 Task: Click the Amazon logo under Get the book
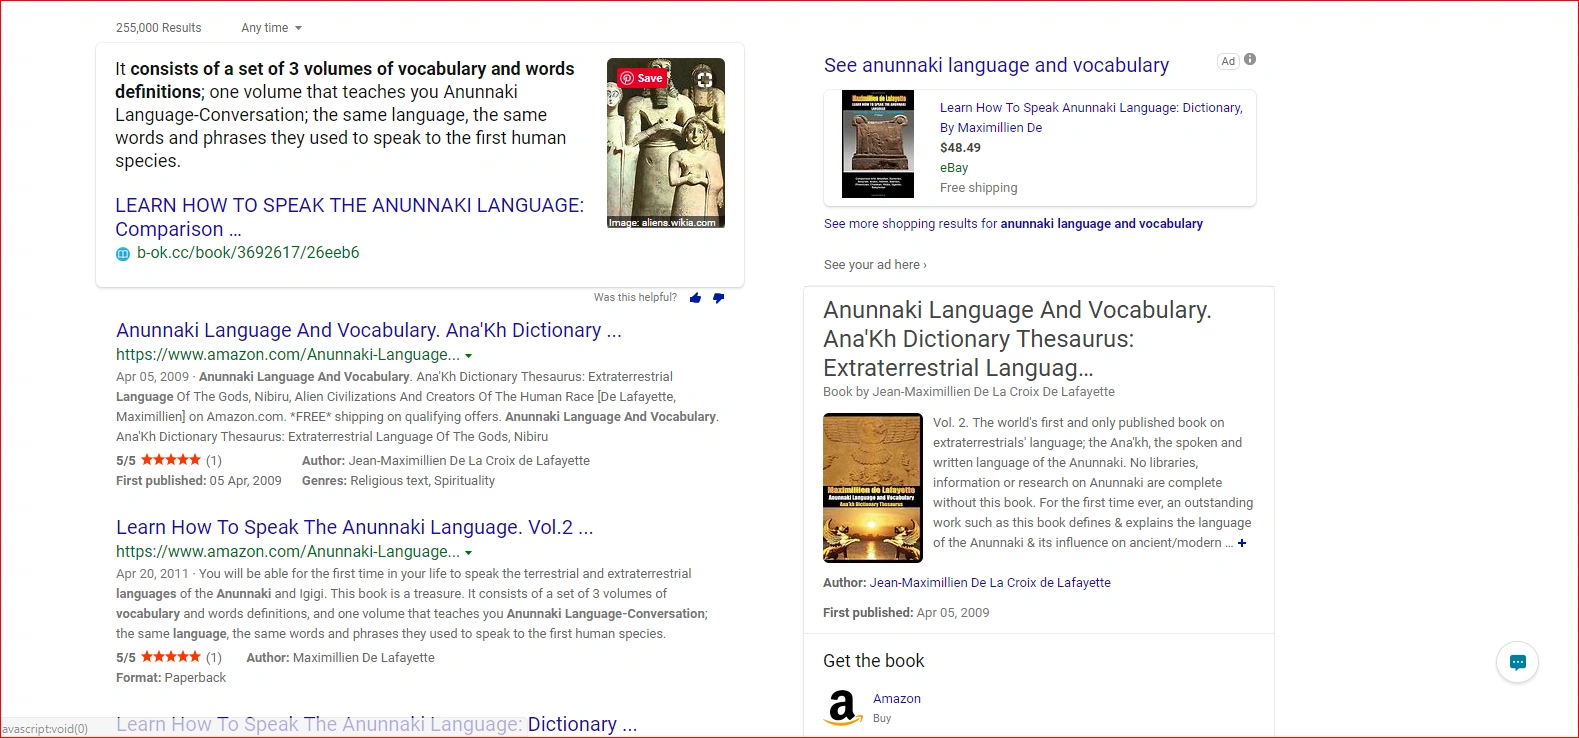[843, 706]
